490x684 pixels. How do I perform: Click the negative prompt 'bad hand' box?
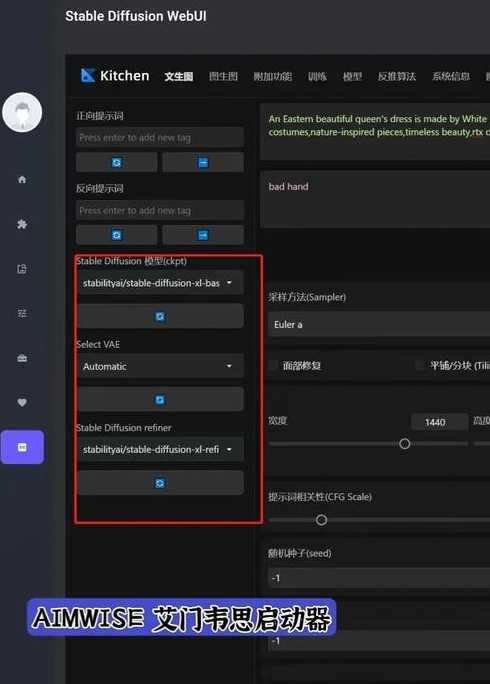click(375, 200)
